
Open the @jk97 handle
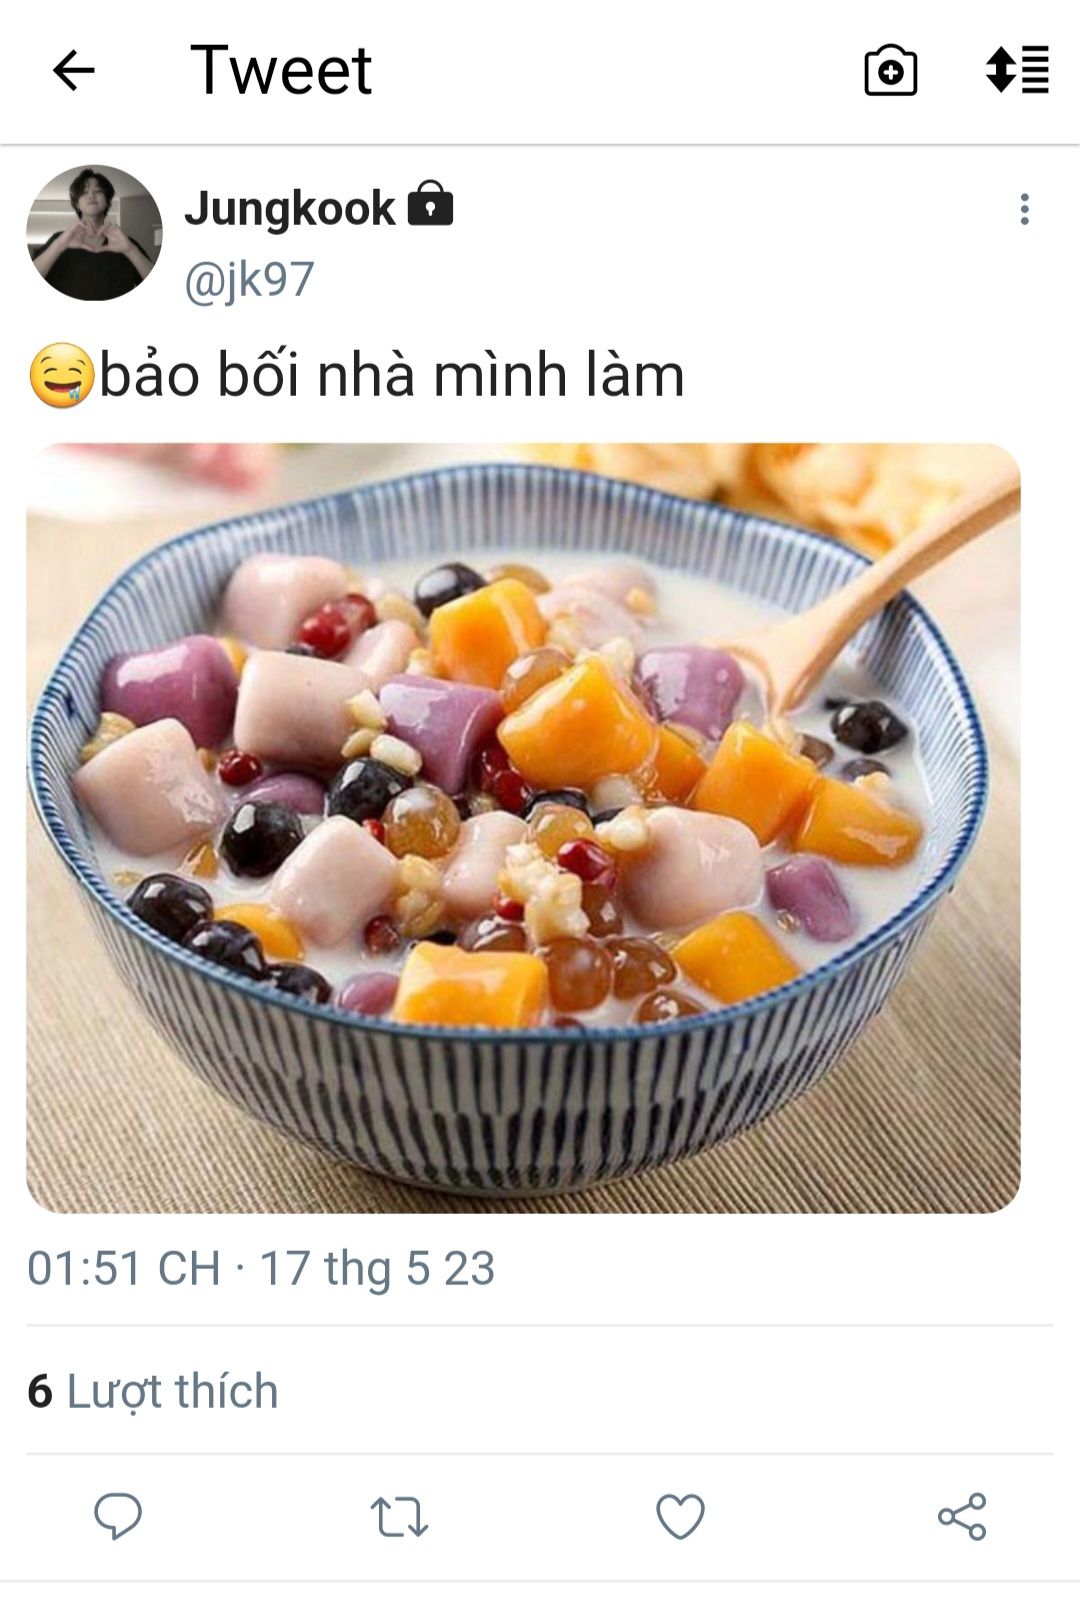[x=249, y=279]
